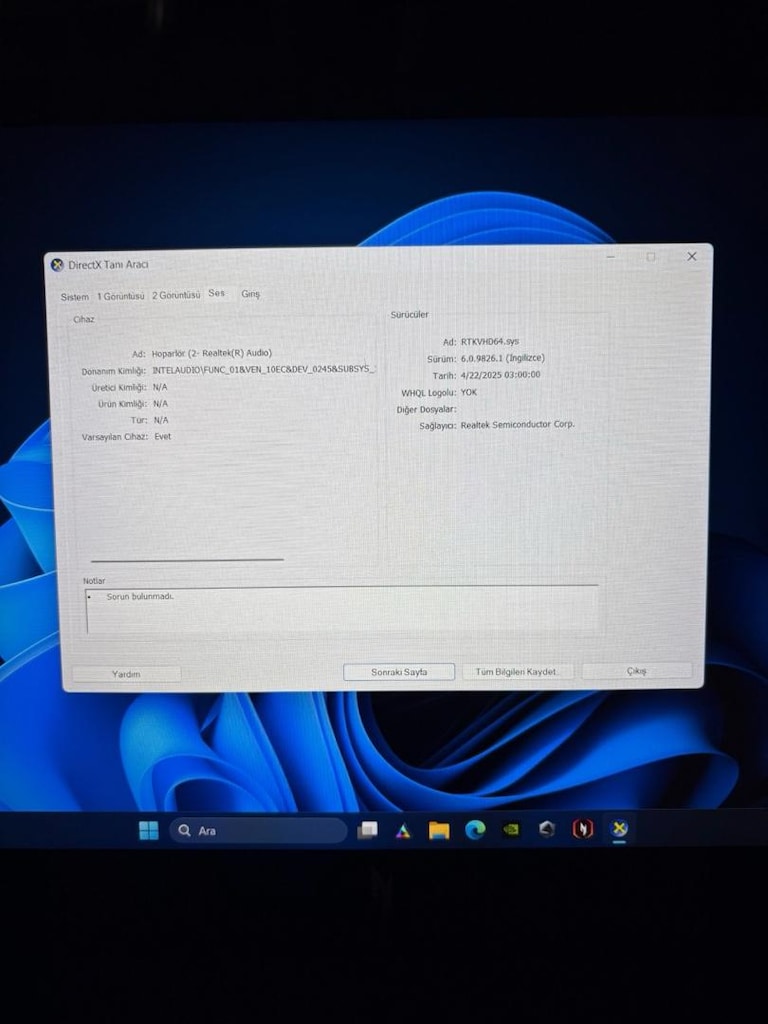
Task: Switch to the Sistem tab
Action: pyautogui.click(x=74, y=296)
